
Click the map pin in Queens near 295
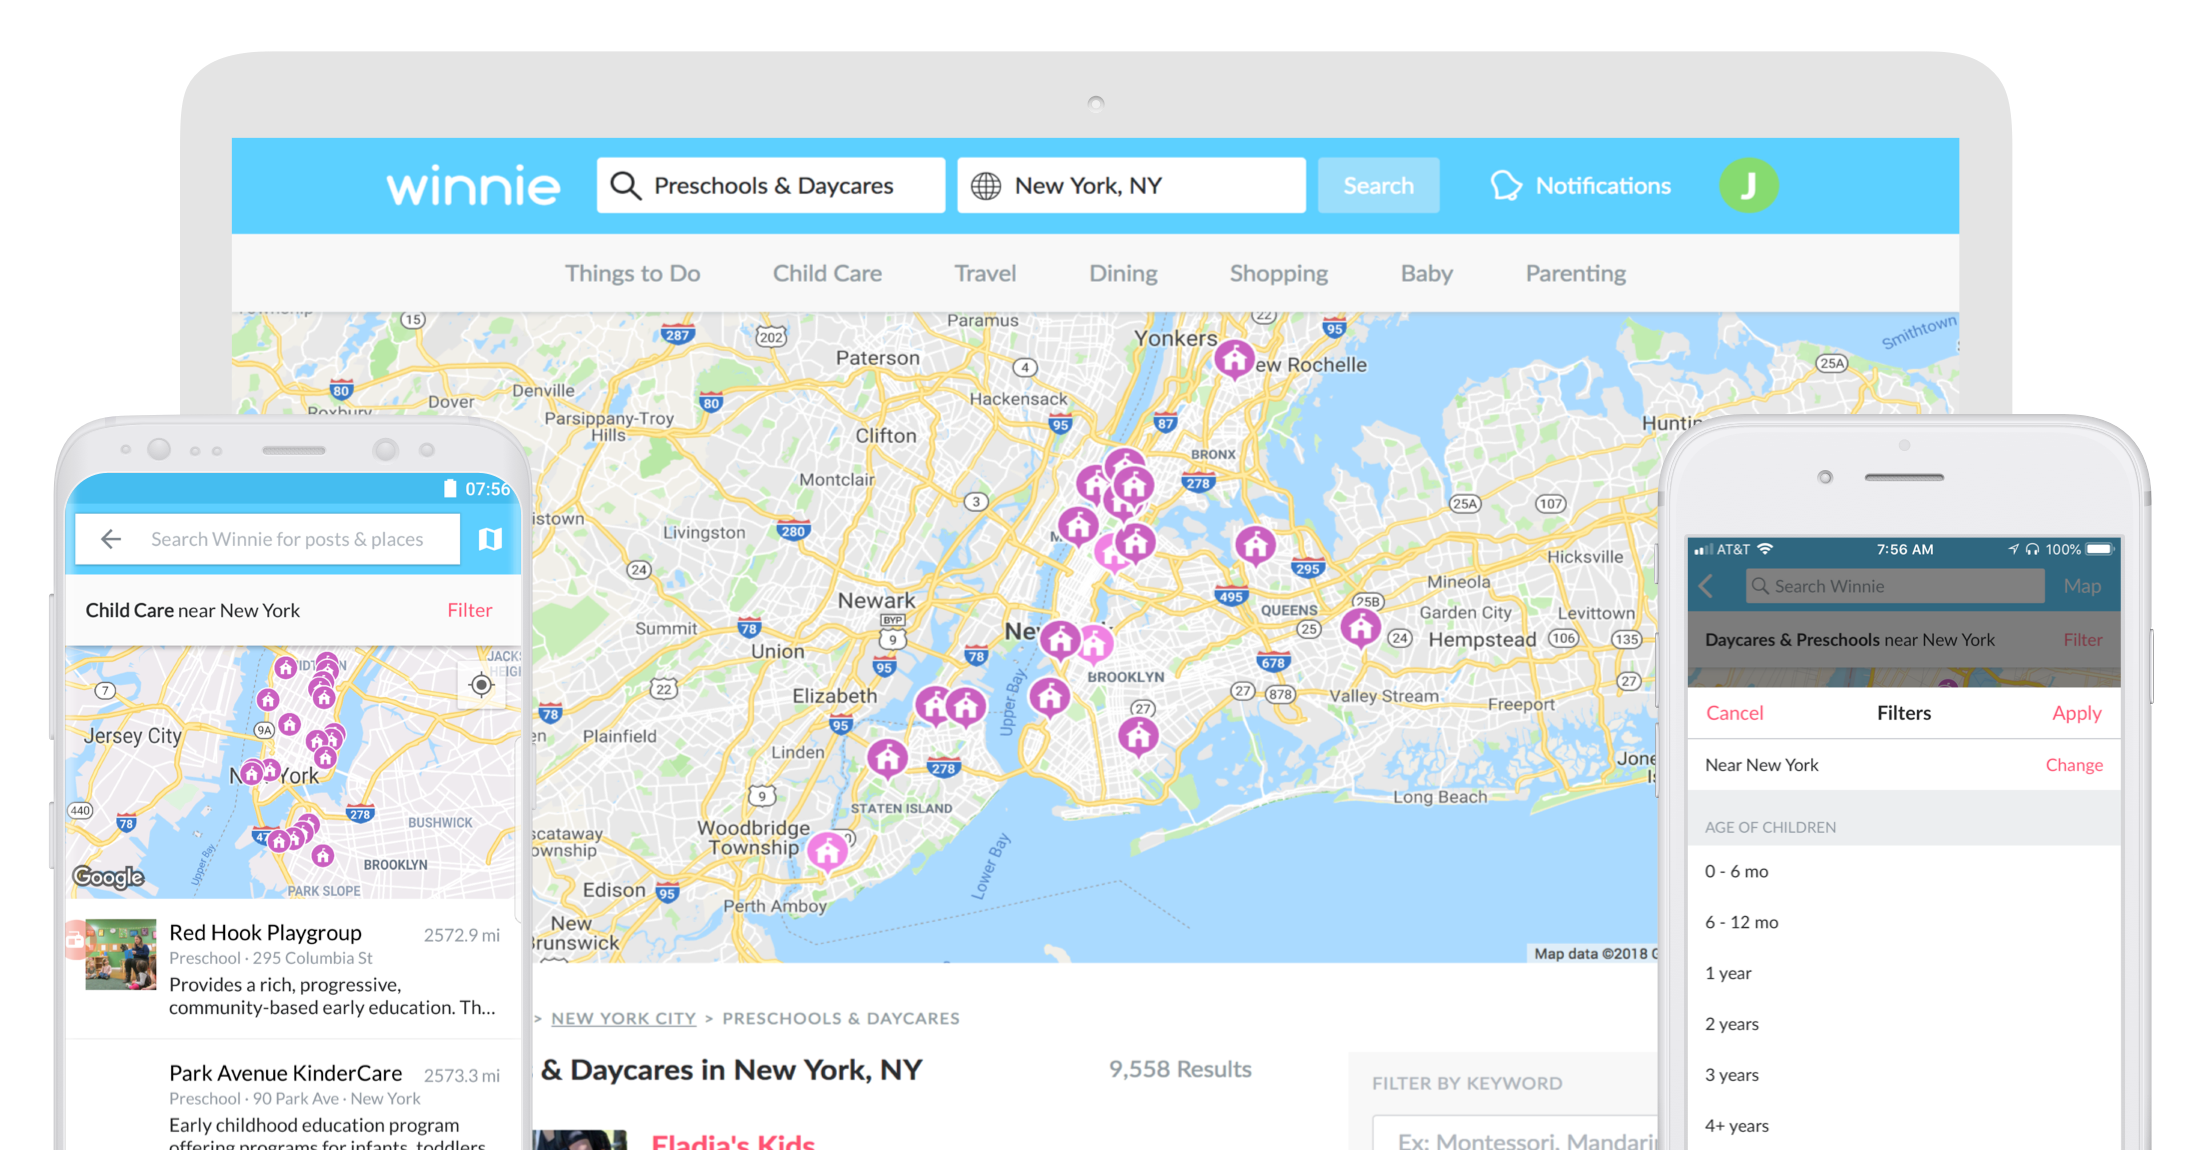pos(1255,545)
